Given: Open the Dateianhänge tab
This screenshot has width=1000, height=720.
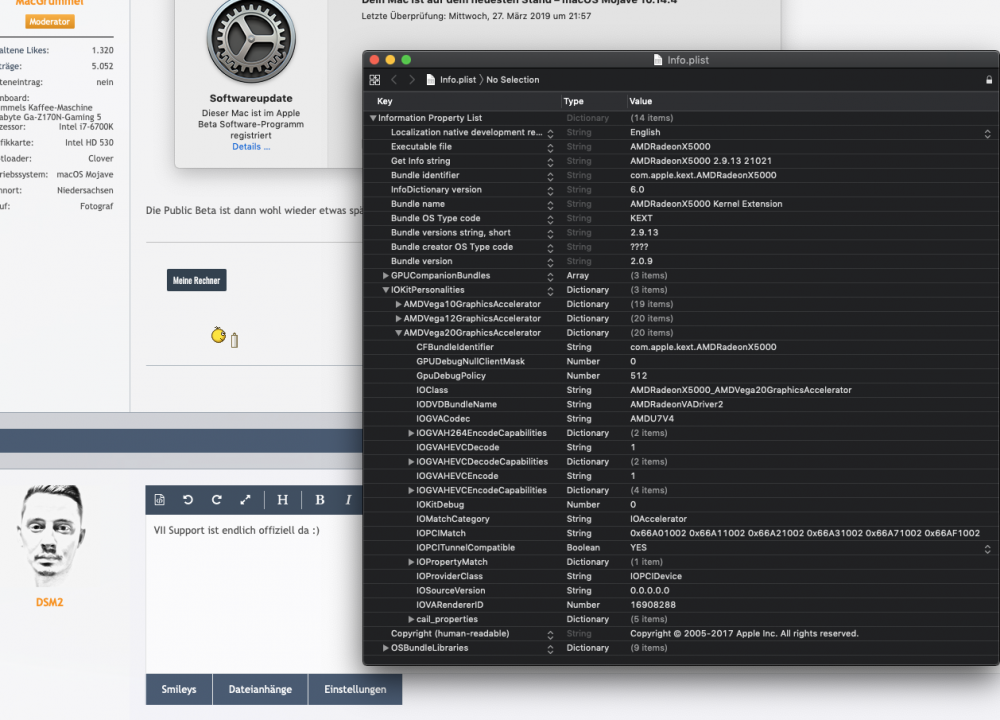Looking at the screenshot, I should pyautogui.click(x=260, y=689).
